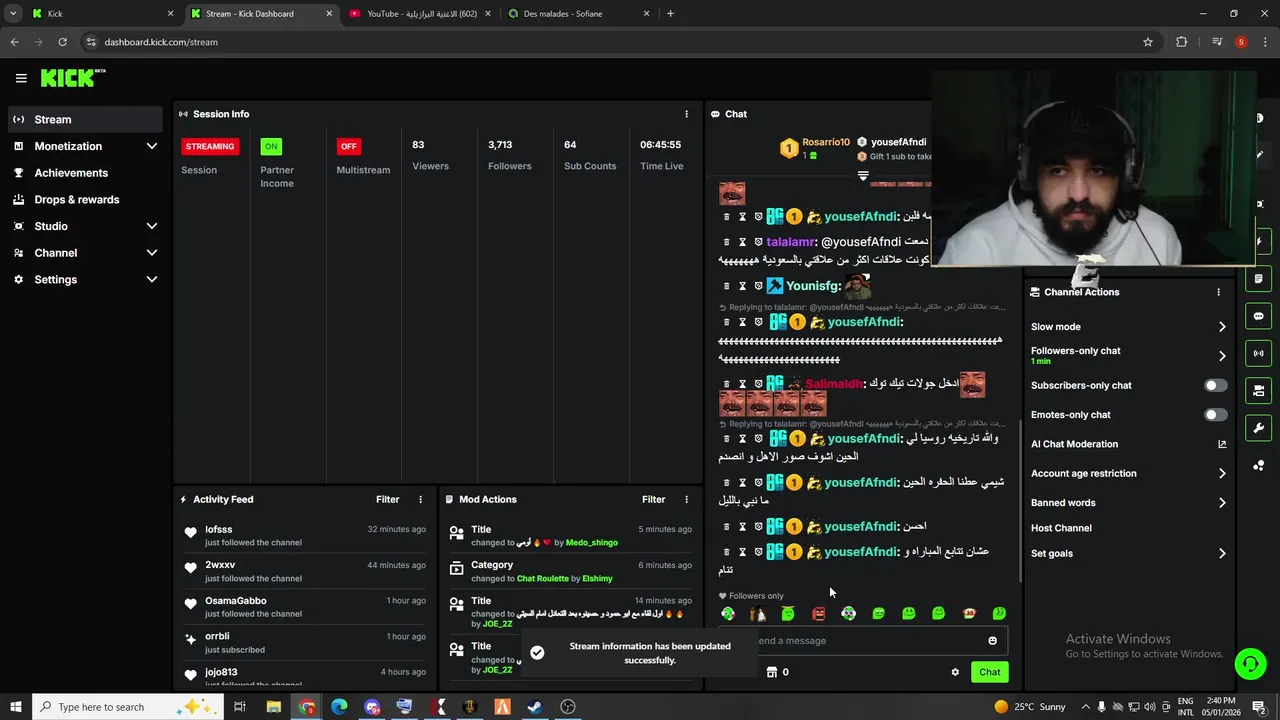Switch to the Kick browser tab
Image resolution: width=1280 pixels, height=720 pixels.
point(102,14)
